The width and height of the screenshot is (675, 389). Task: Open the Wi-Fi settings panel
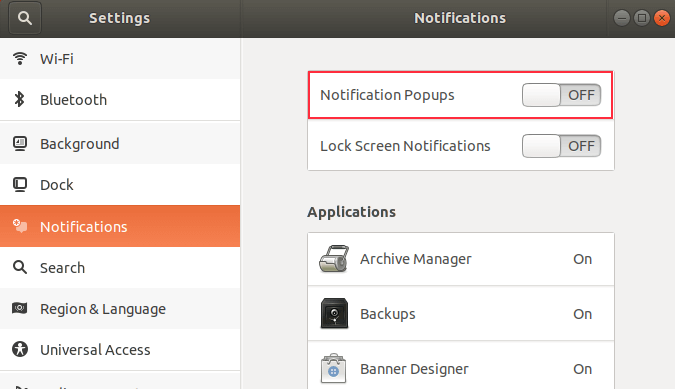click(120, 59)
